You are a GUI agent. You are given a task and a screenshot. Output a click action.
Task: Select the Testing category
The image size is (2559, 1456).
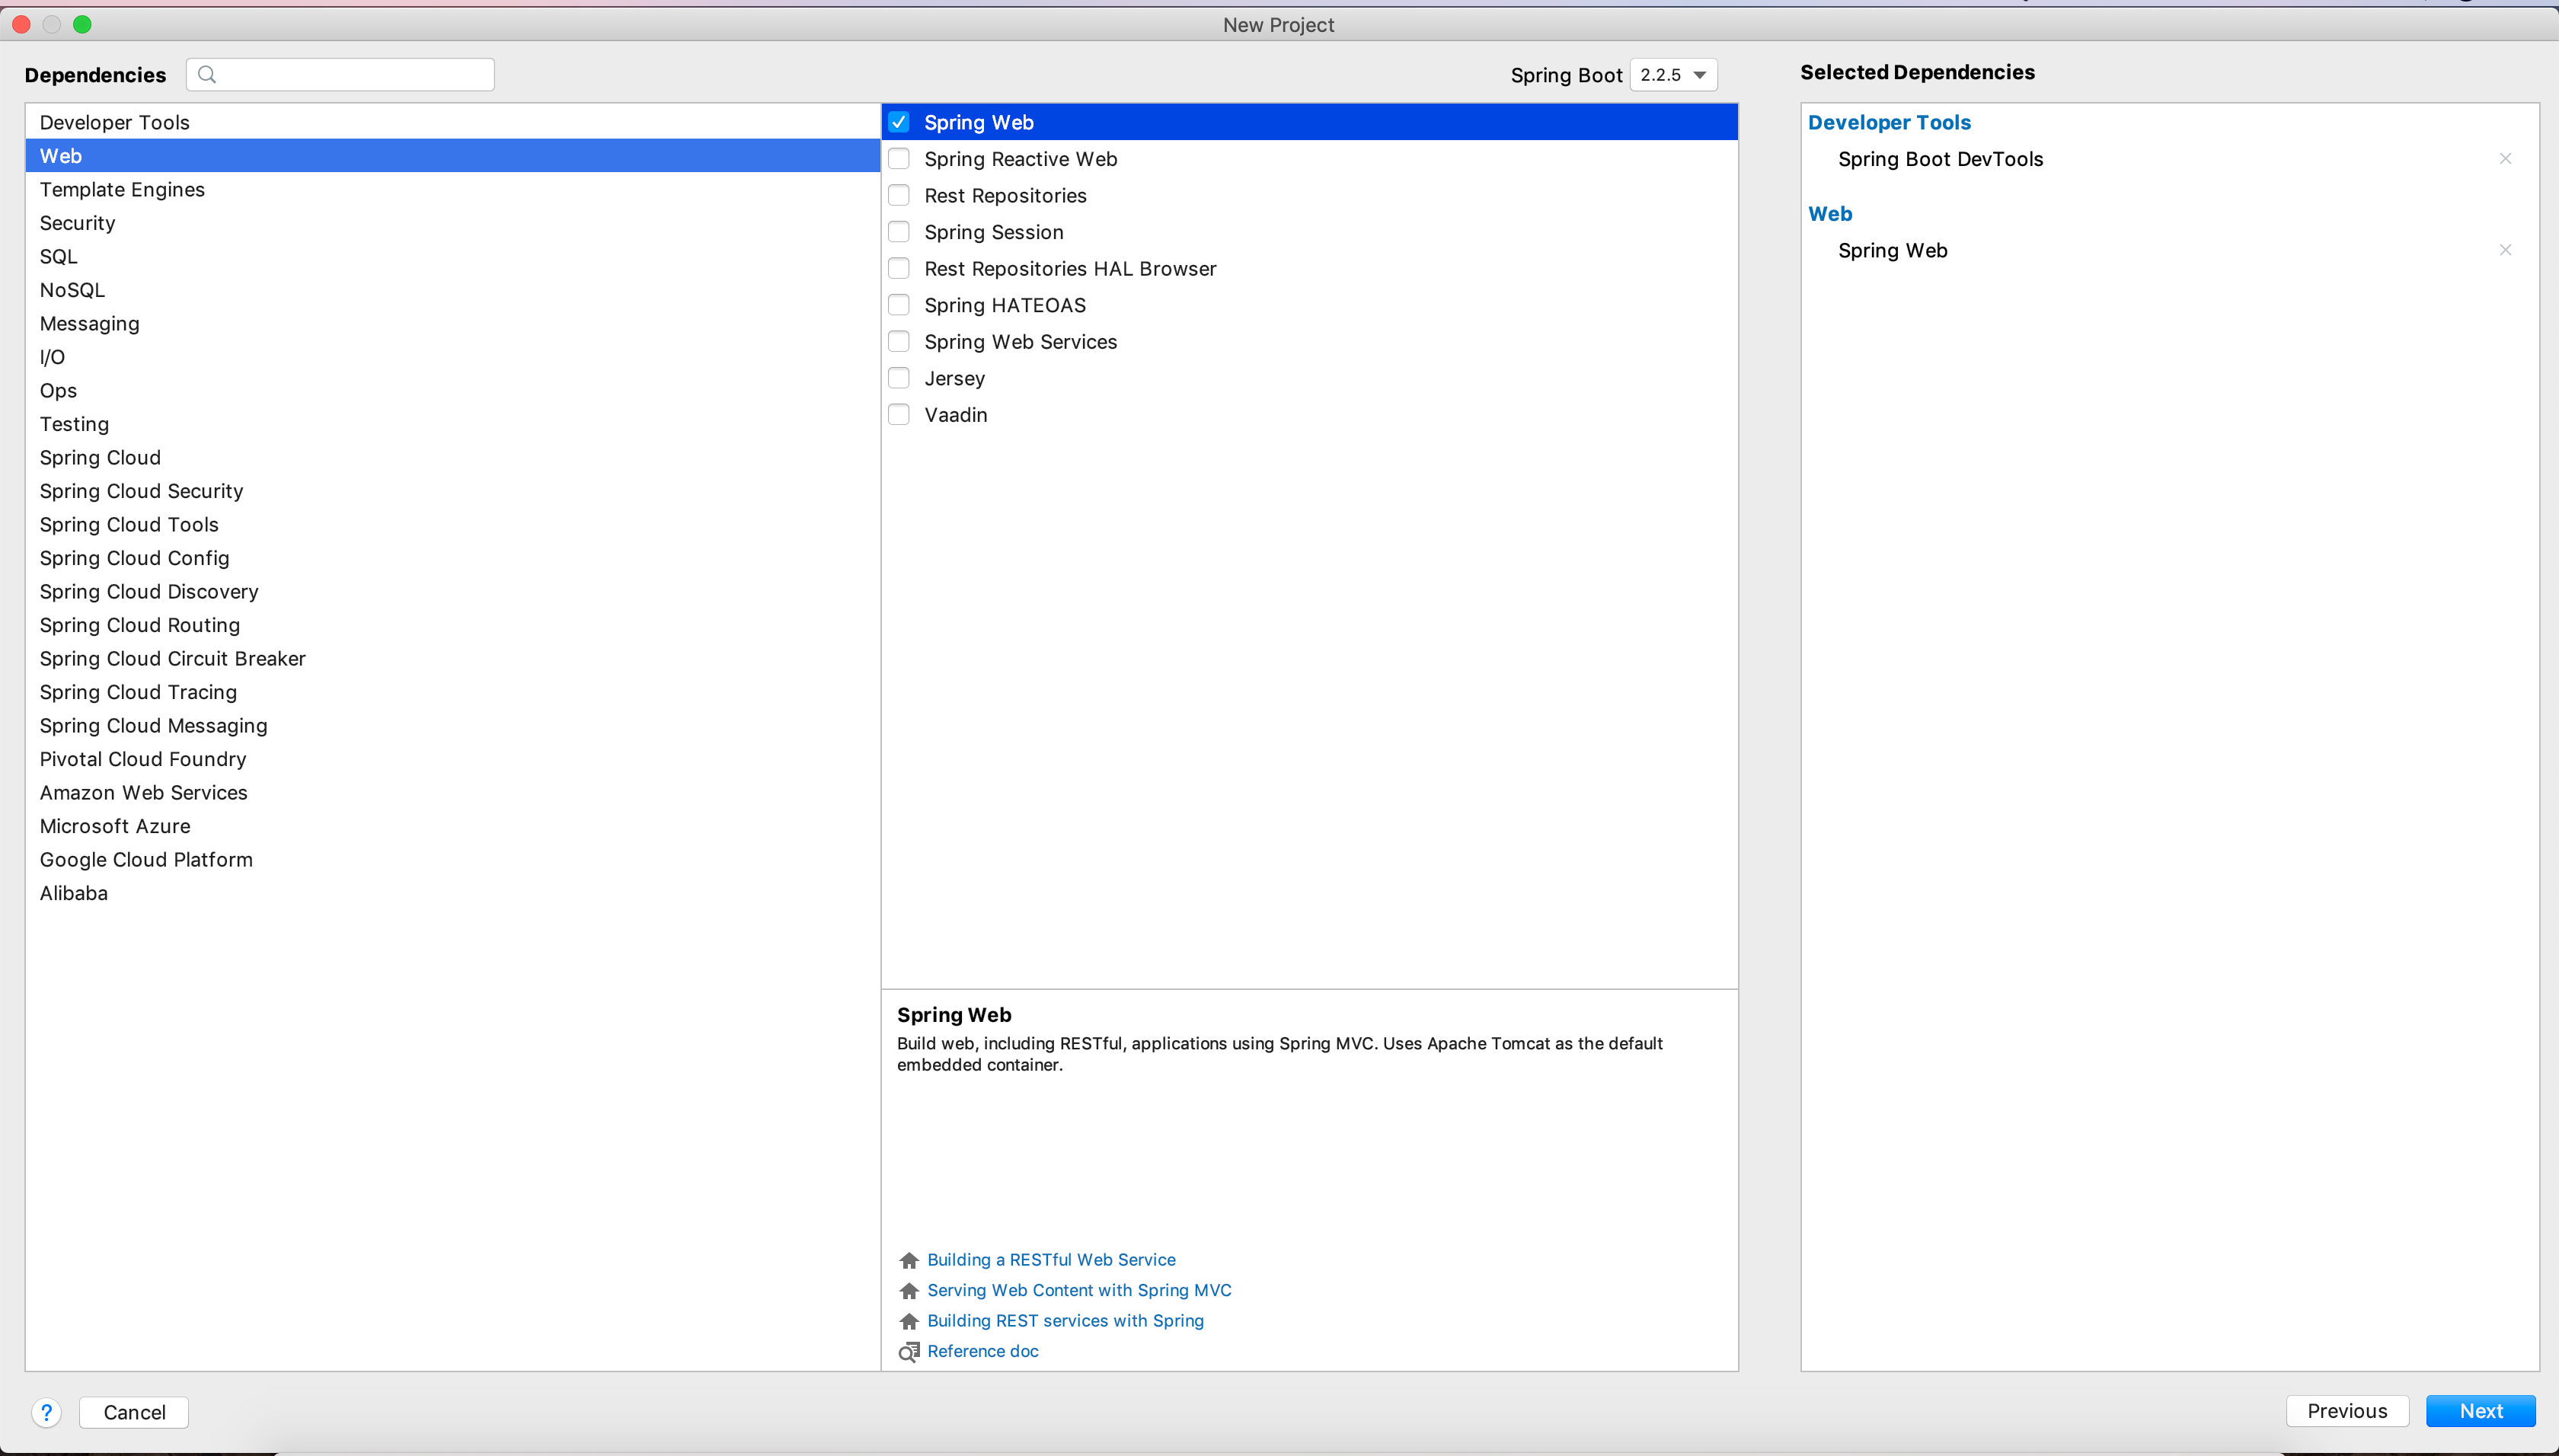[x=452, y=424]
